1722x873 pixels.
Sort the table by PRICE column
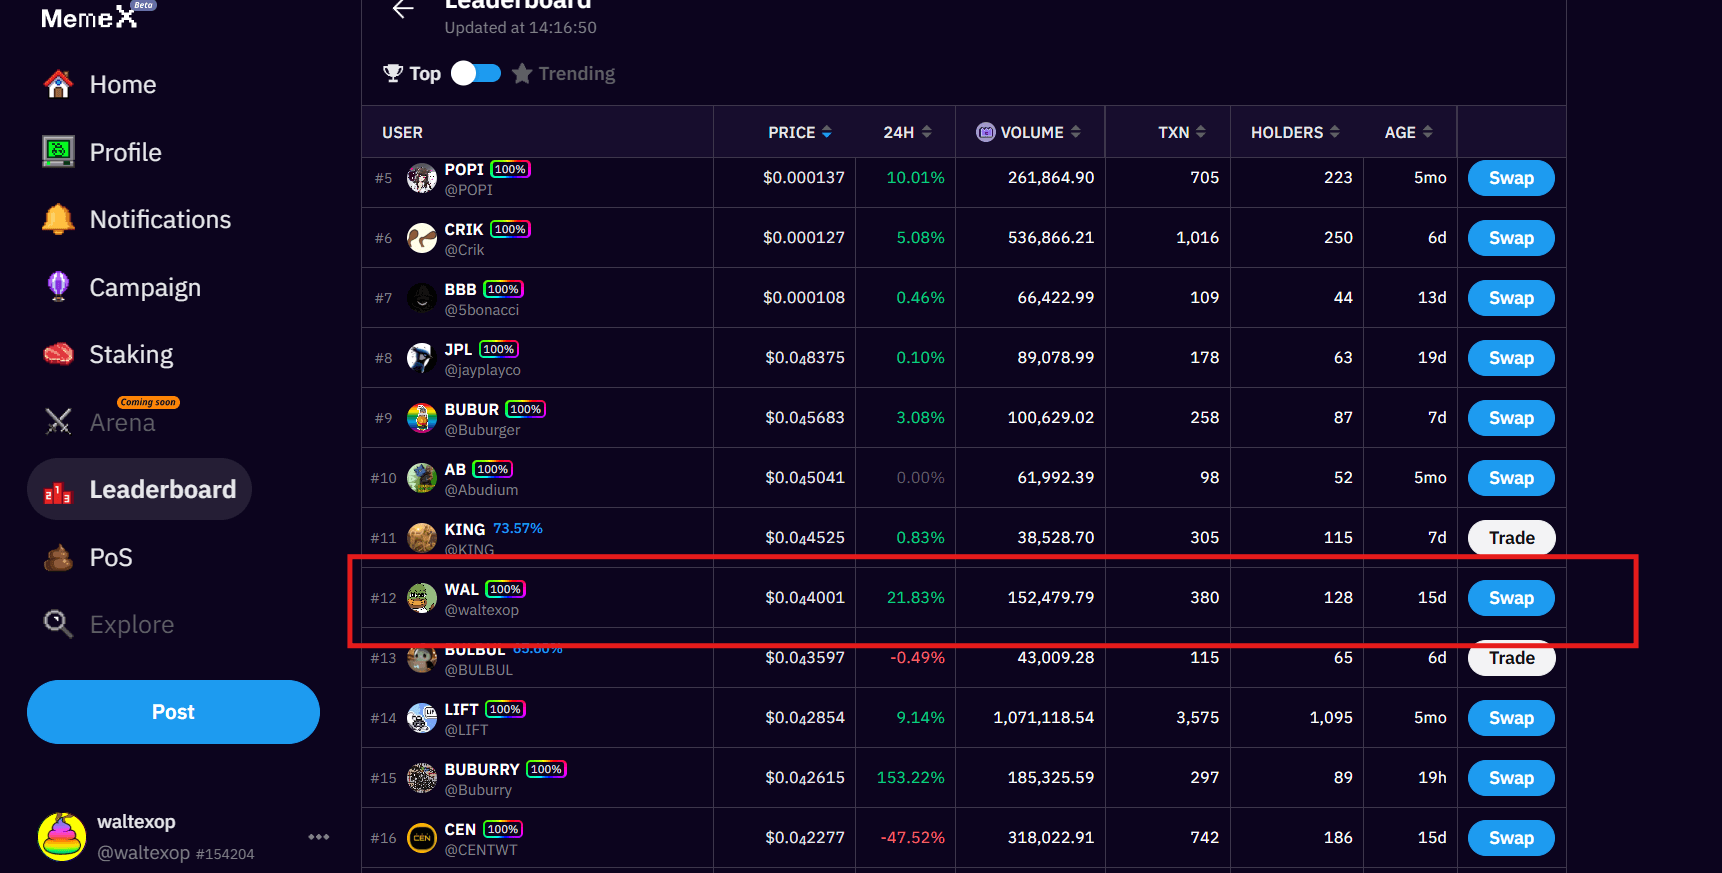tap(799, 132)
